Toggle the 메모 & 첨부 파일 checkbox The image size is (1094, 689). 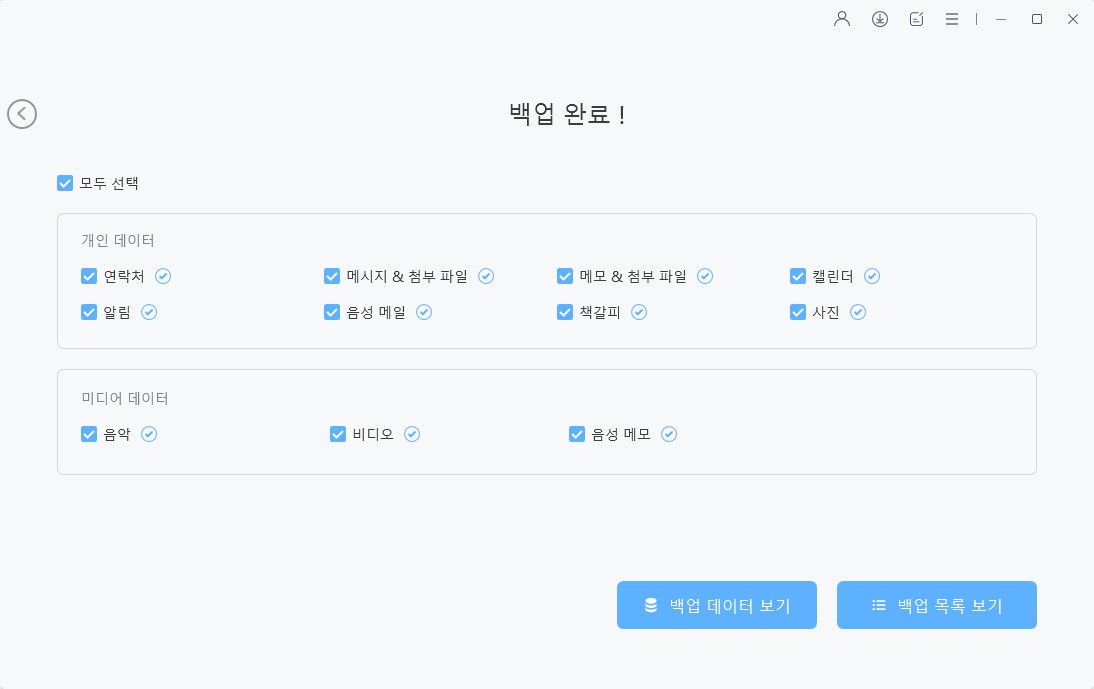coord(565,276)
